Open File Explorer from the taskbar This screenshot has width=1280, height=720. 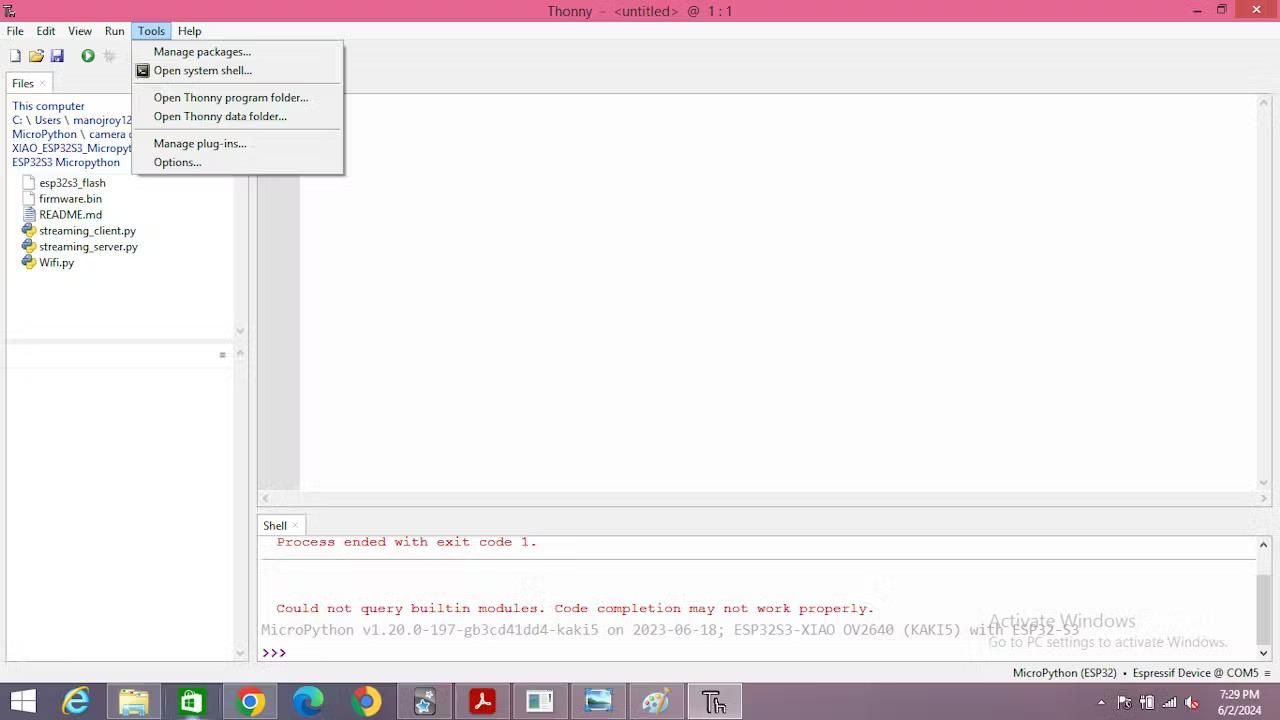pos(134,702)
